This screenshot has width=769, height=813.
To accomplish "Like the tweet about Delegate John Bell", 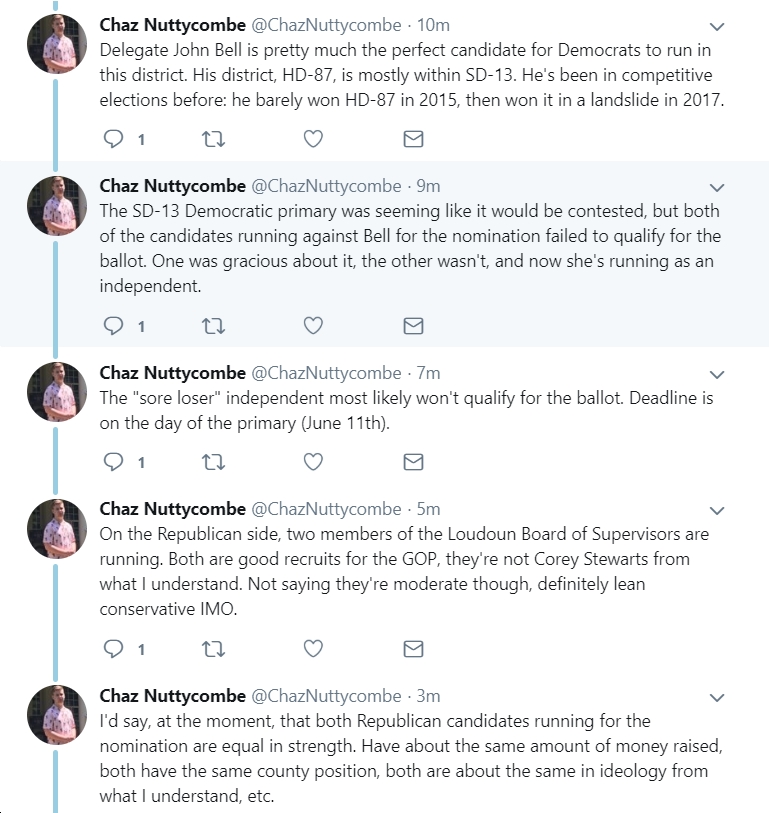I will 313,139.
